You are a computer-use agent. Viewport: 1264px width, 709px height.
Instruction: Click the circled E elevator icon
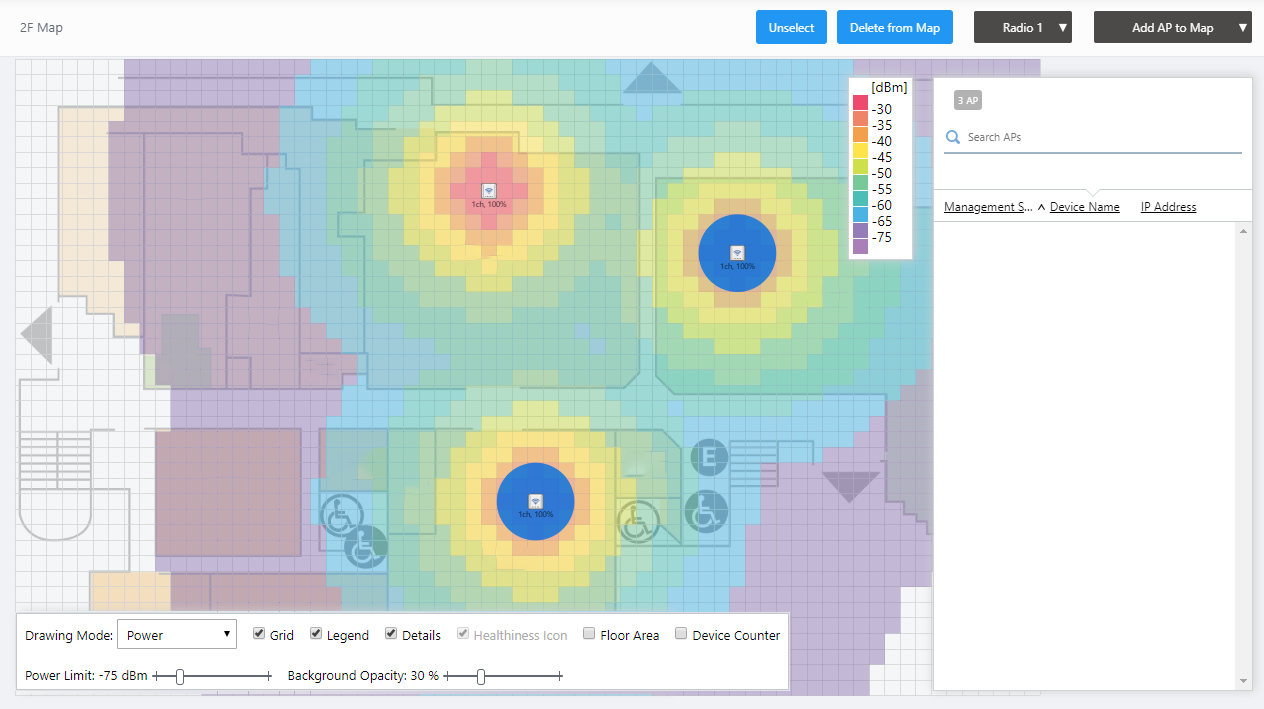pos(709,458)
